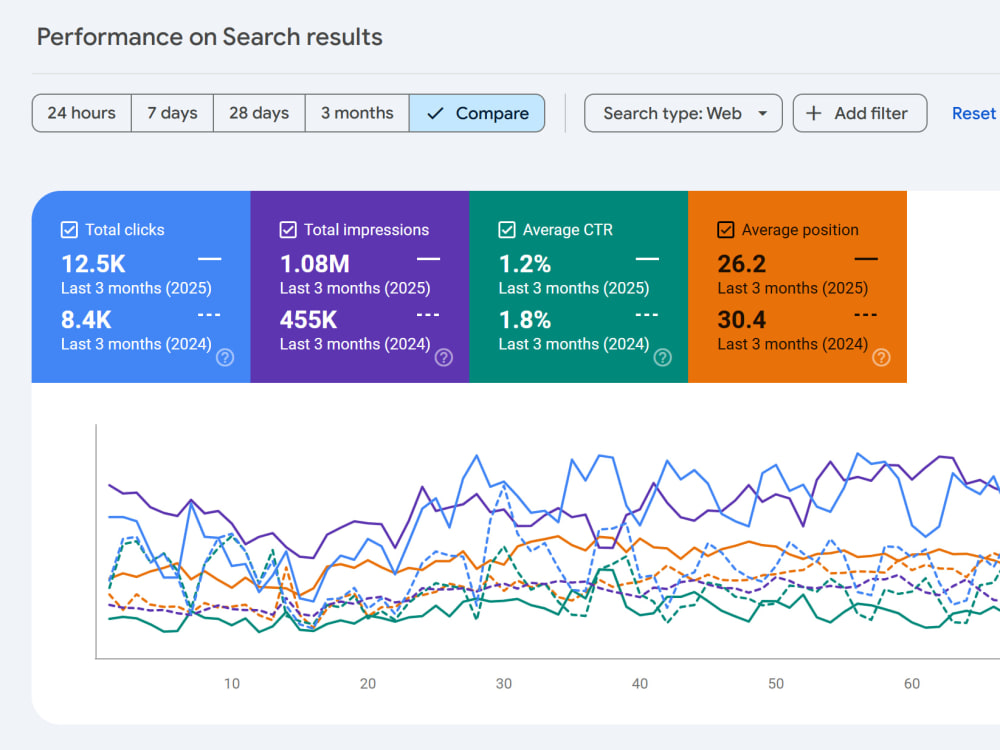Click the 12.5K clicks value for 2025
The width and height of the screenshot is (1000, 750).
pyautogui.click(x=93, y=264)
